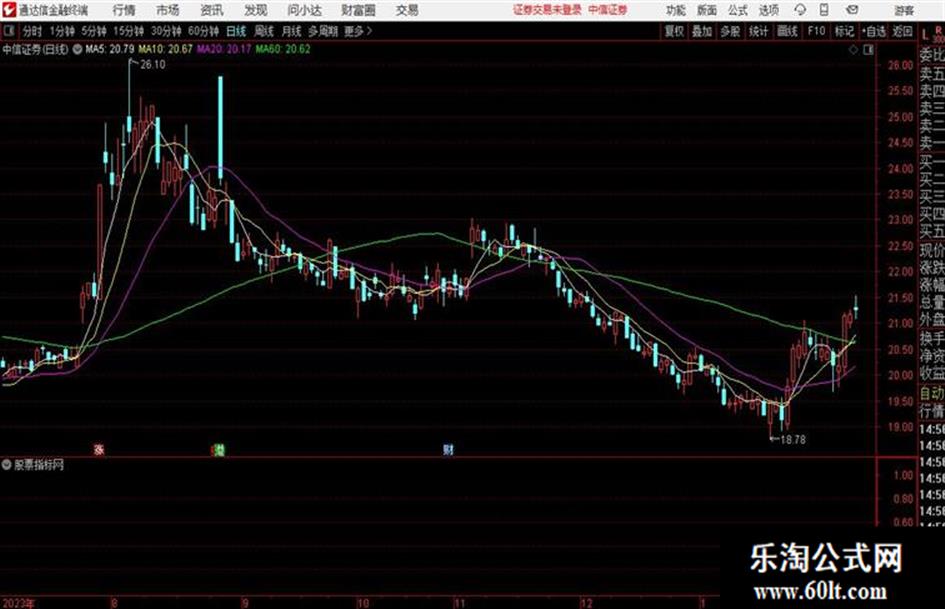Click the 通达信 red logo icon
The image size is (945, 609).
click(x=9, y=10)
